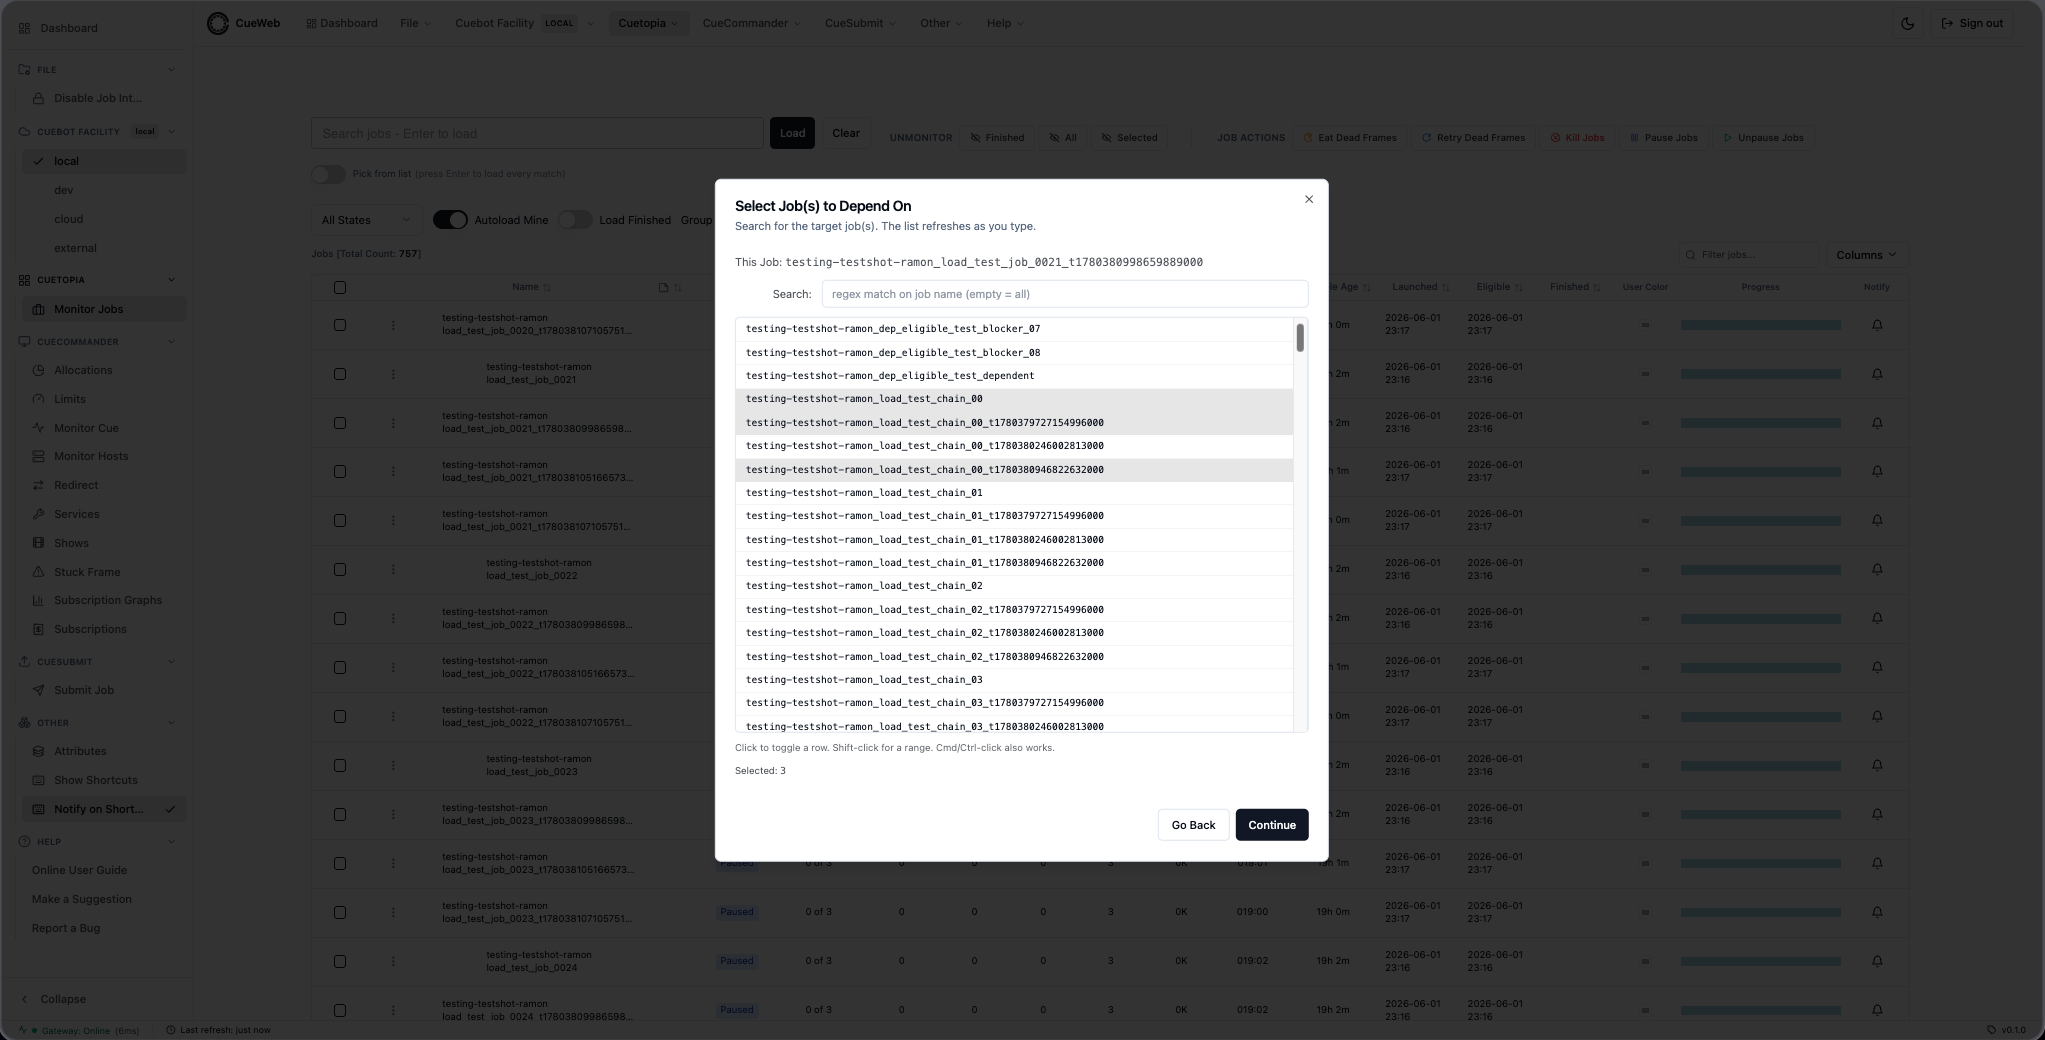Image resolution: width=2045 pixels, height=1040 pixels.
Task: Toggle the Pick from list switch
Action: coord(328,174)
